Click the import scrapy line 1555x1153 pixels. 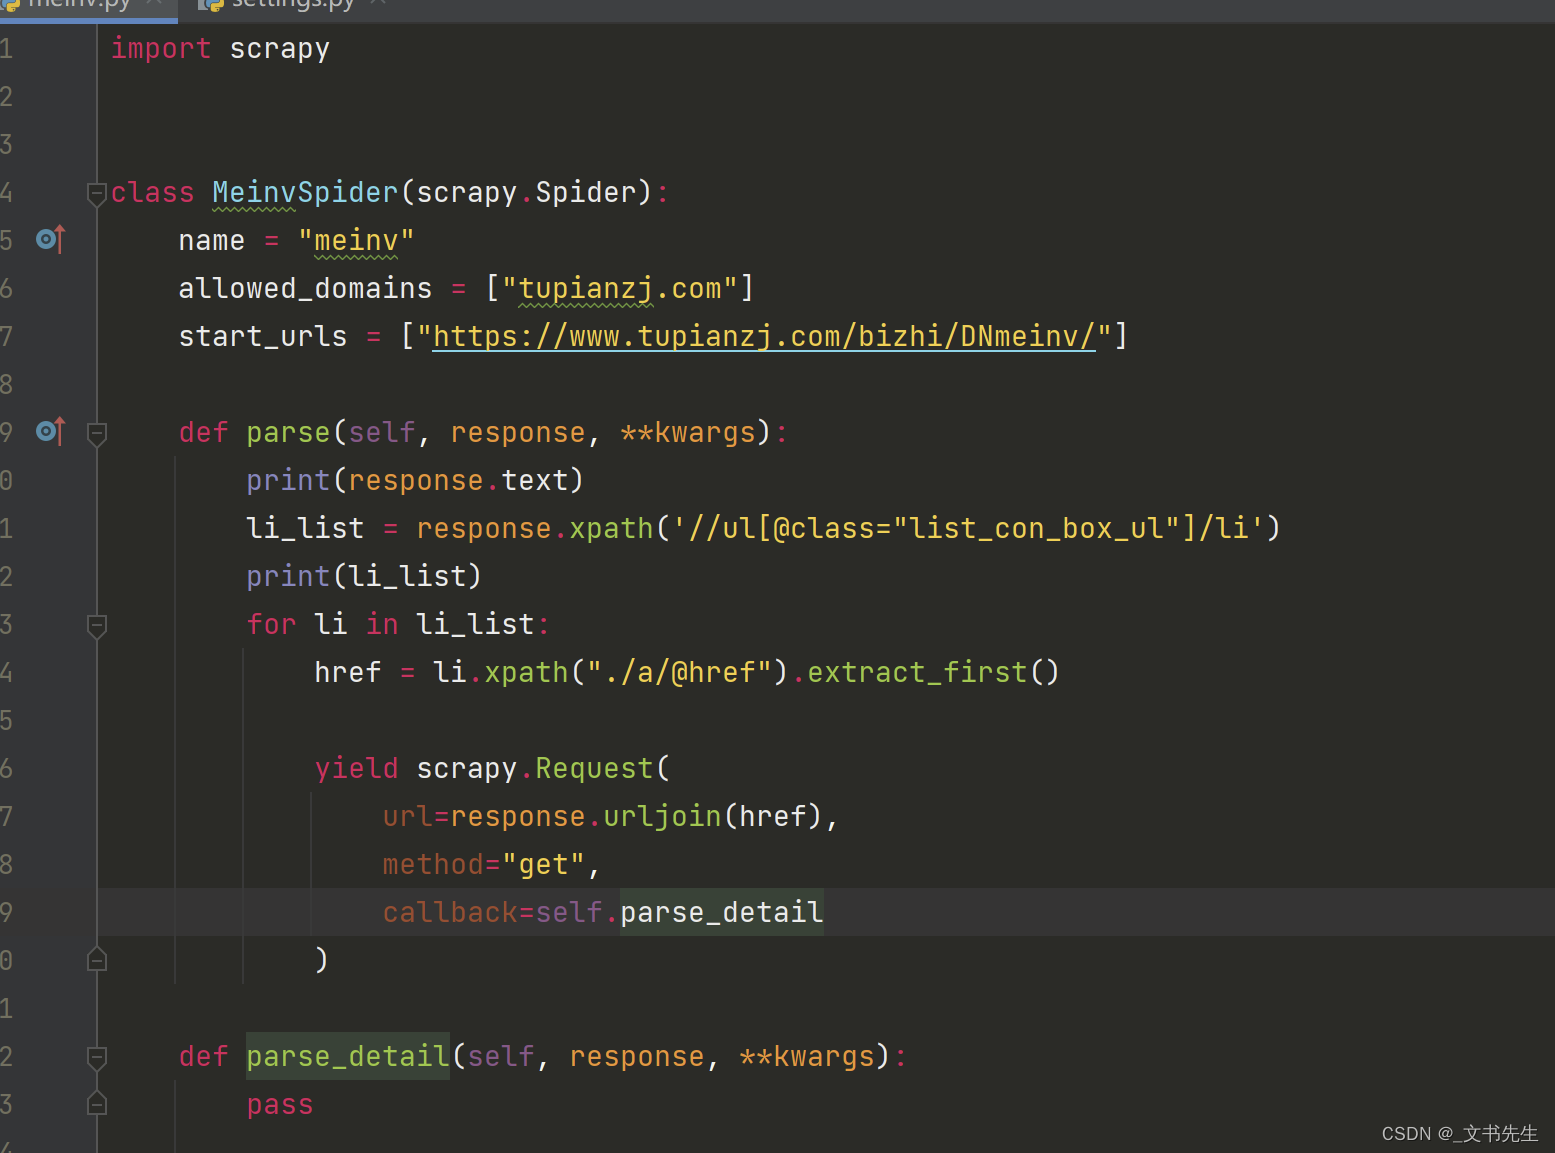pos(220,48)
